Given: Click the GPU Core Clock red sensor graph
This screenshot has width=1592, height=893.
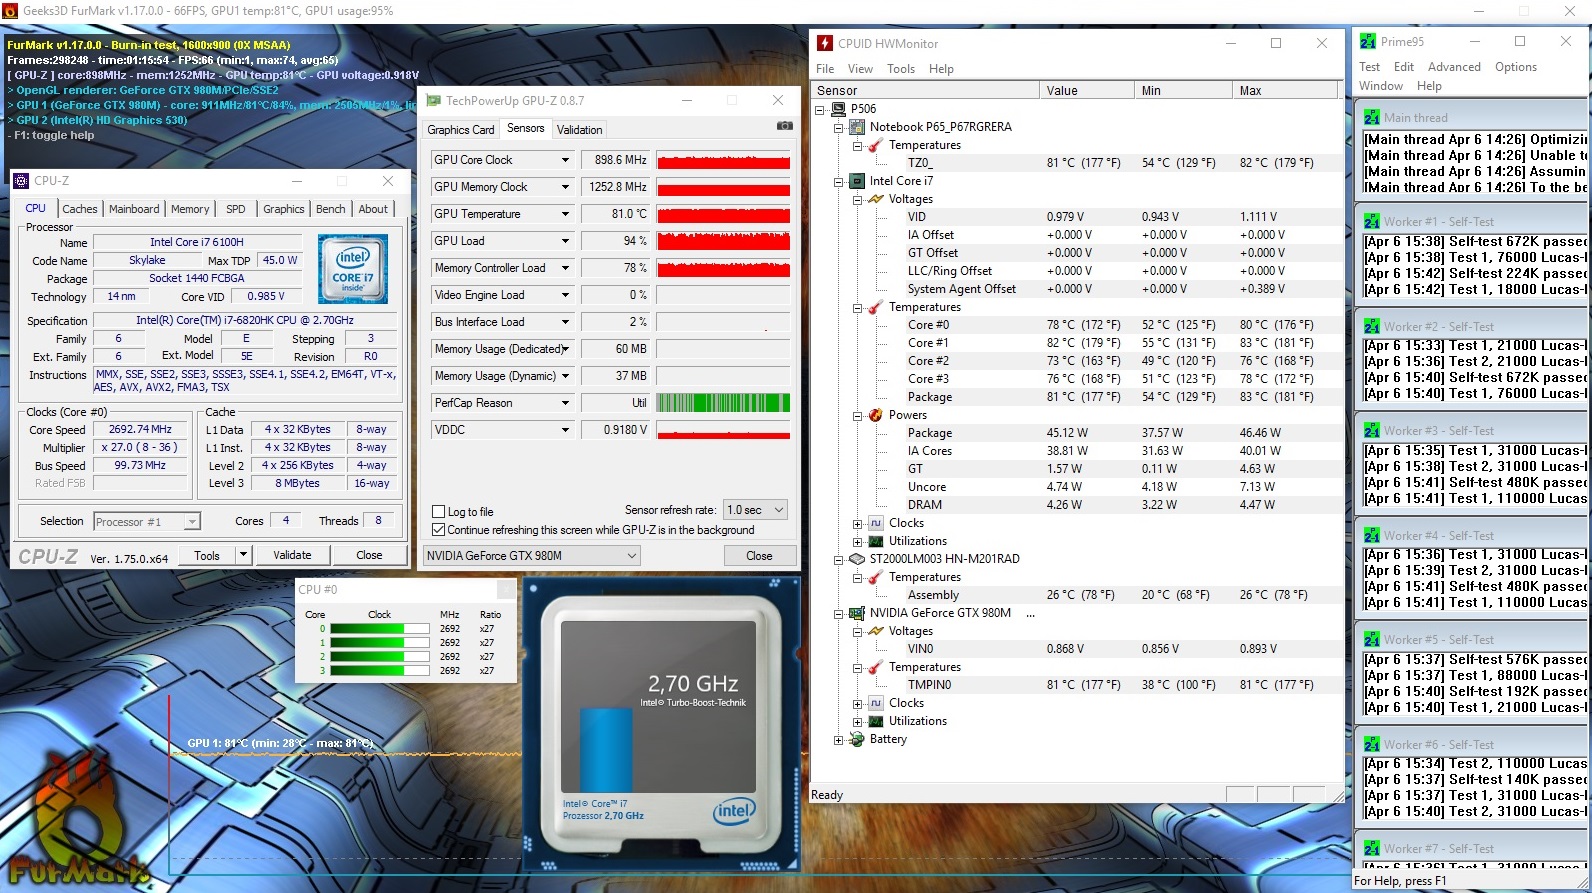Looking at the screenshot, I should pyautogui.click(x=723, y=160).
